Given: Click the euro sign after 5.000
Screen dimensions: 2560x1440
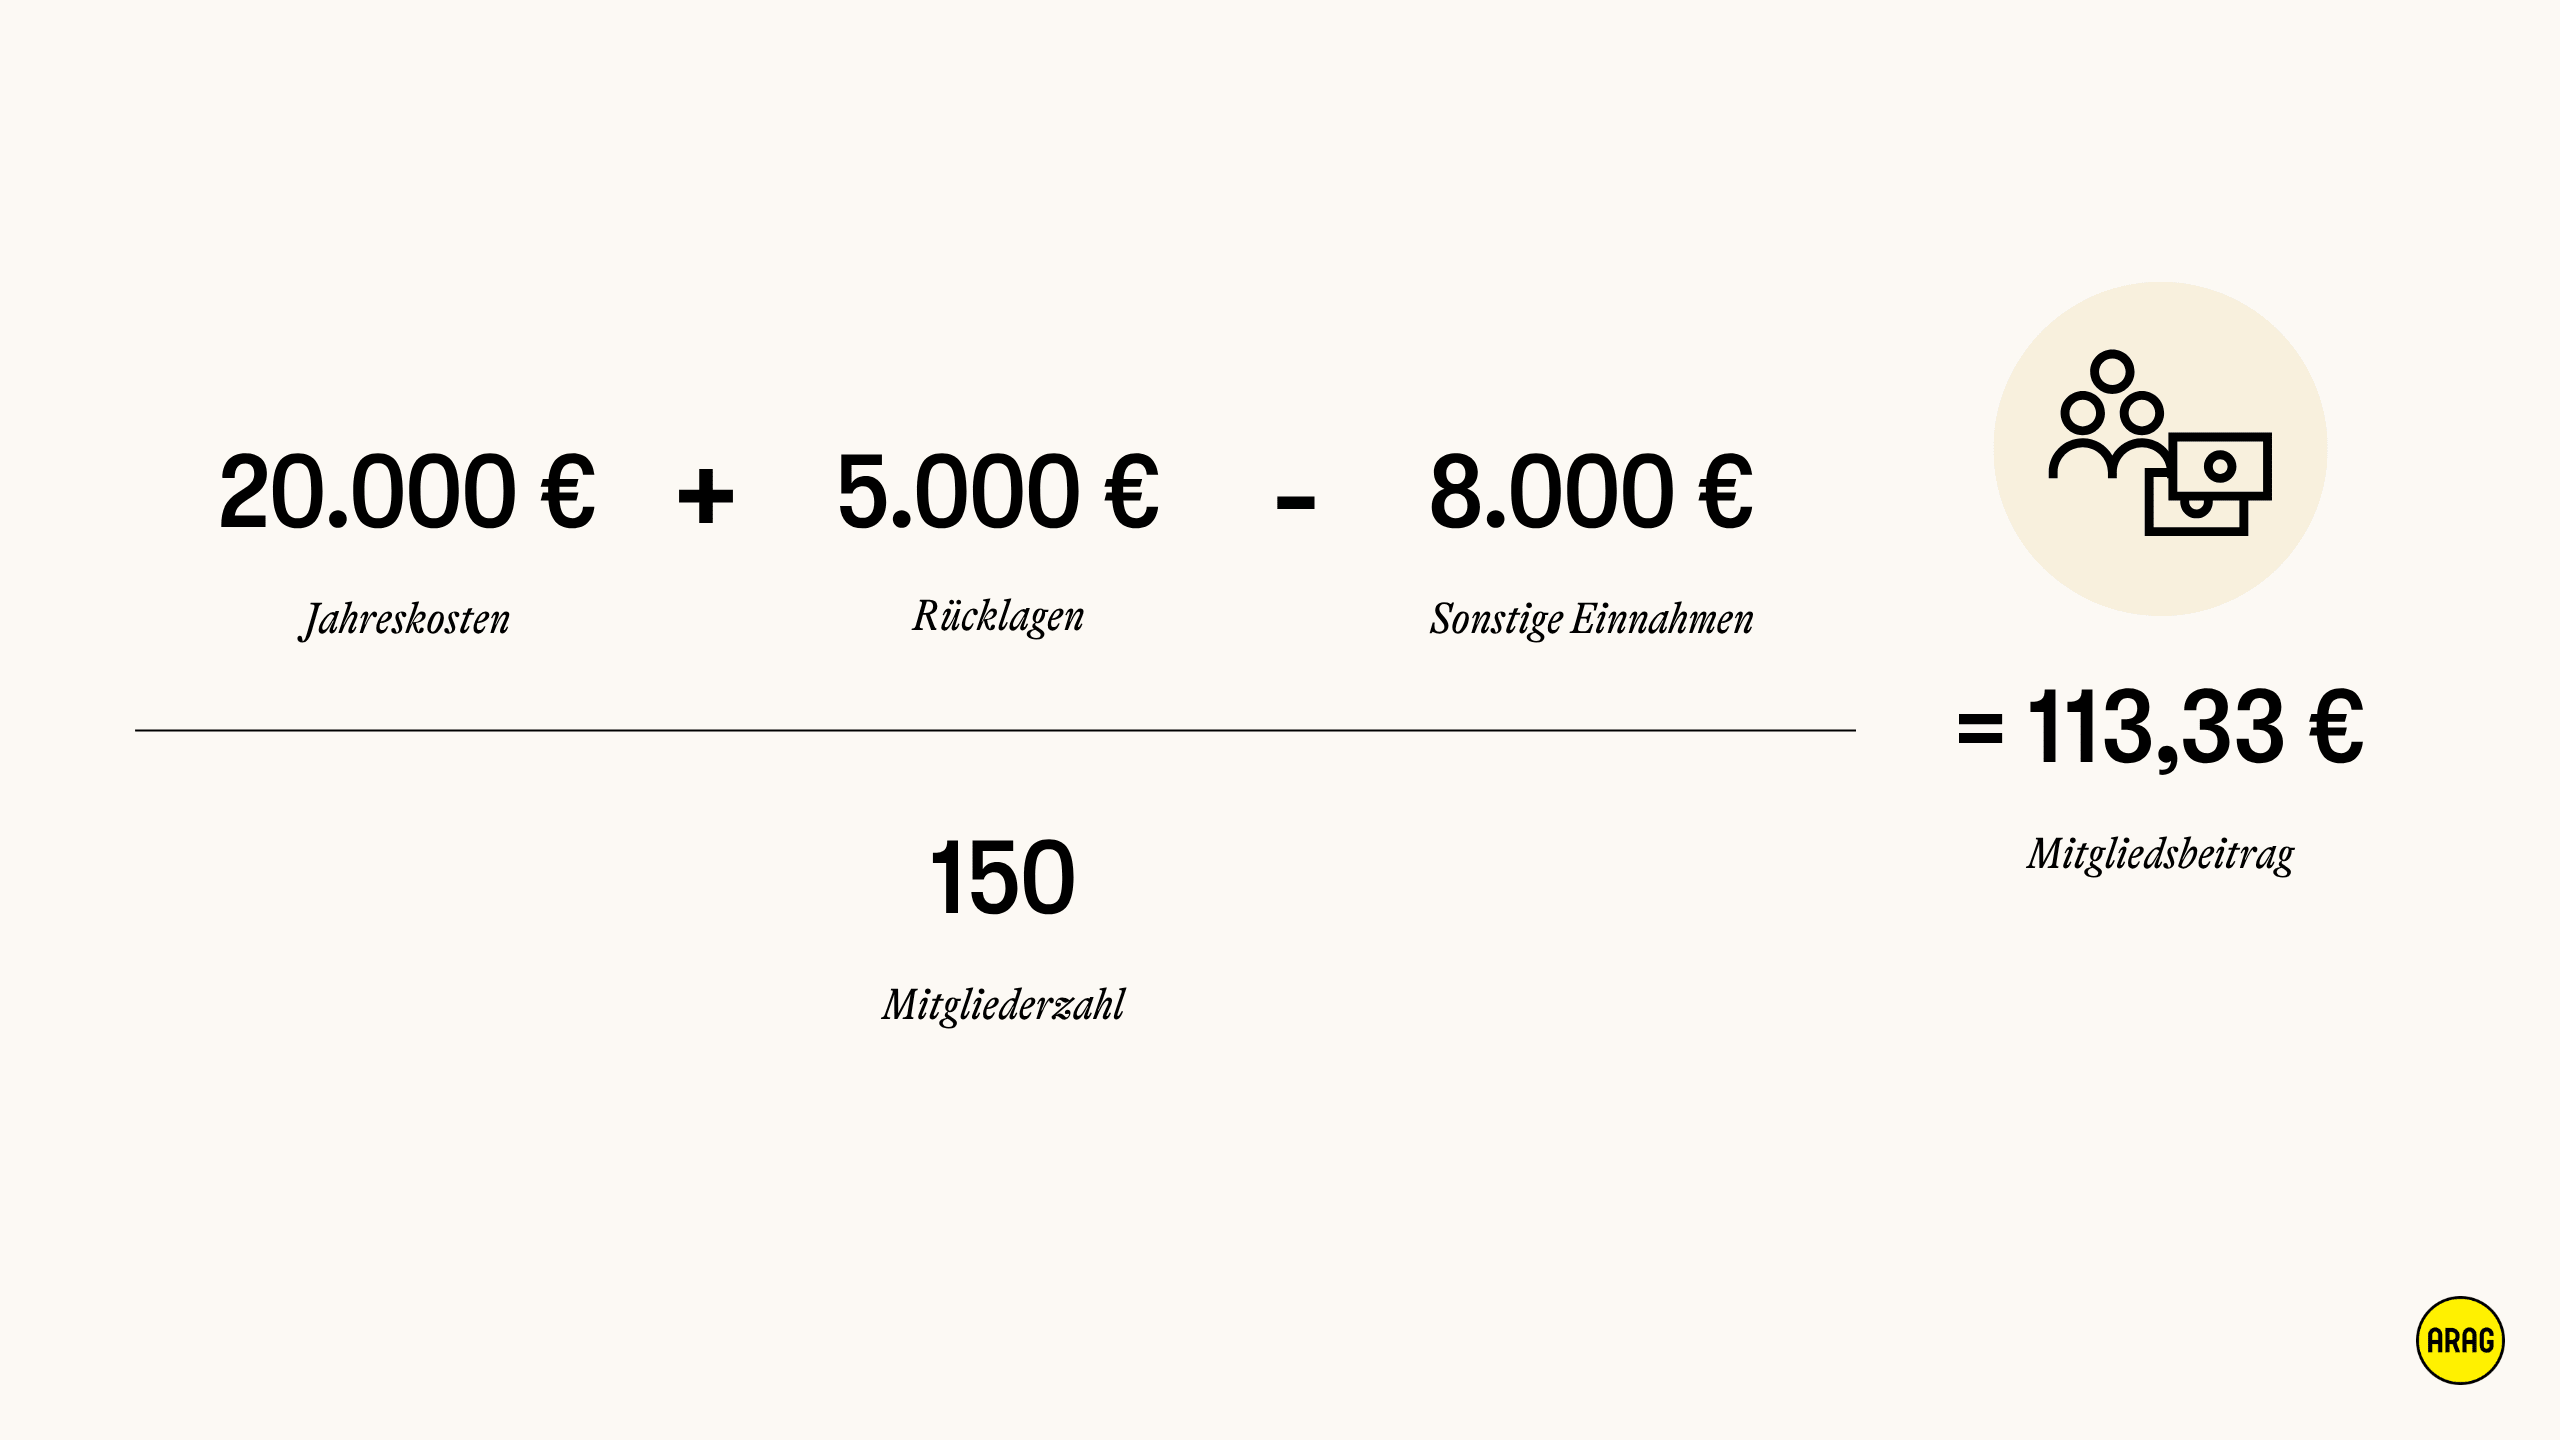Looking at the screenshot, I should pos(1131,491).
